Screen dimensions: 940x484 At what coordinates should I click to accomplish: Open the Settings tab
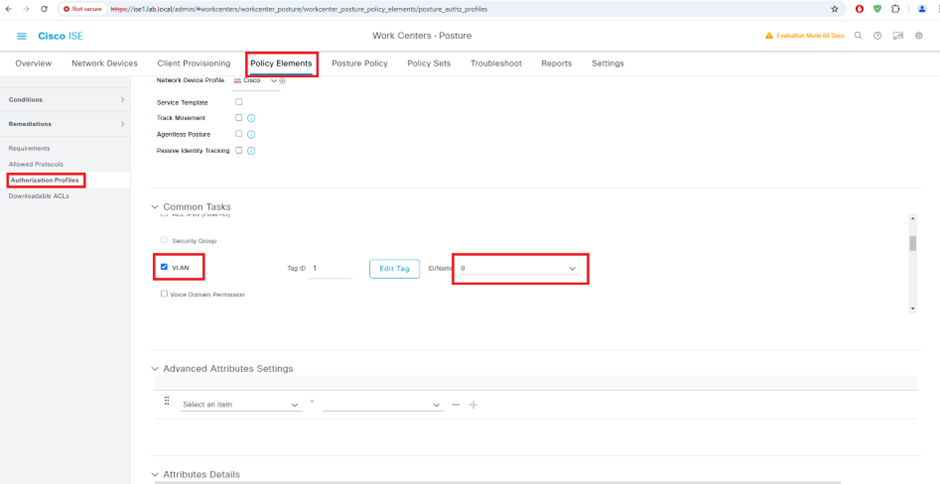click(x=608, y=64)
